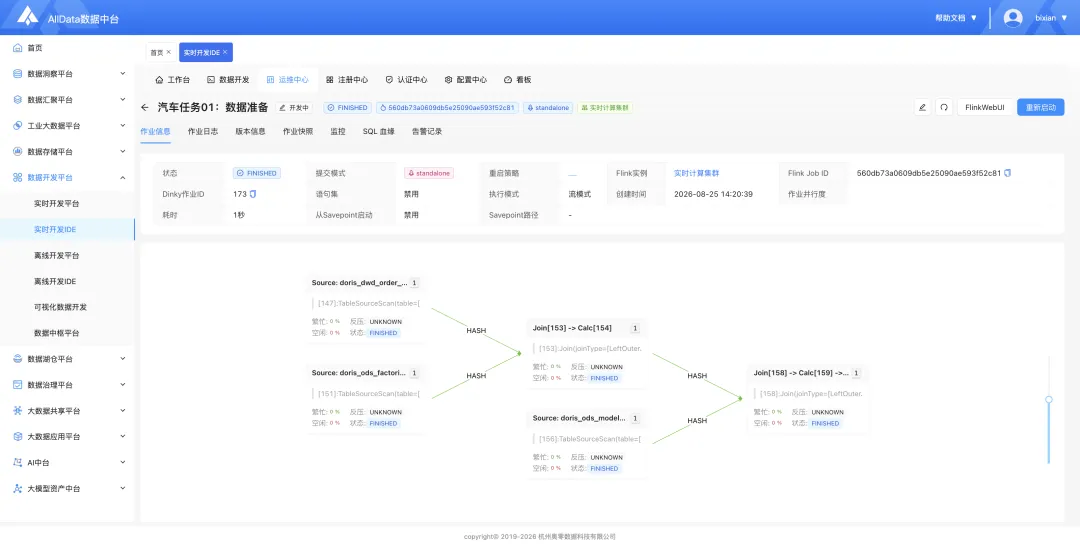Screen dimensions: 1080x548
Task: Switch to 作业快照 tab
Action: click(298, 131)
